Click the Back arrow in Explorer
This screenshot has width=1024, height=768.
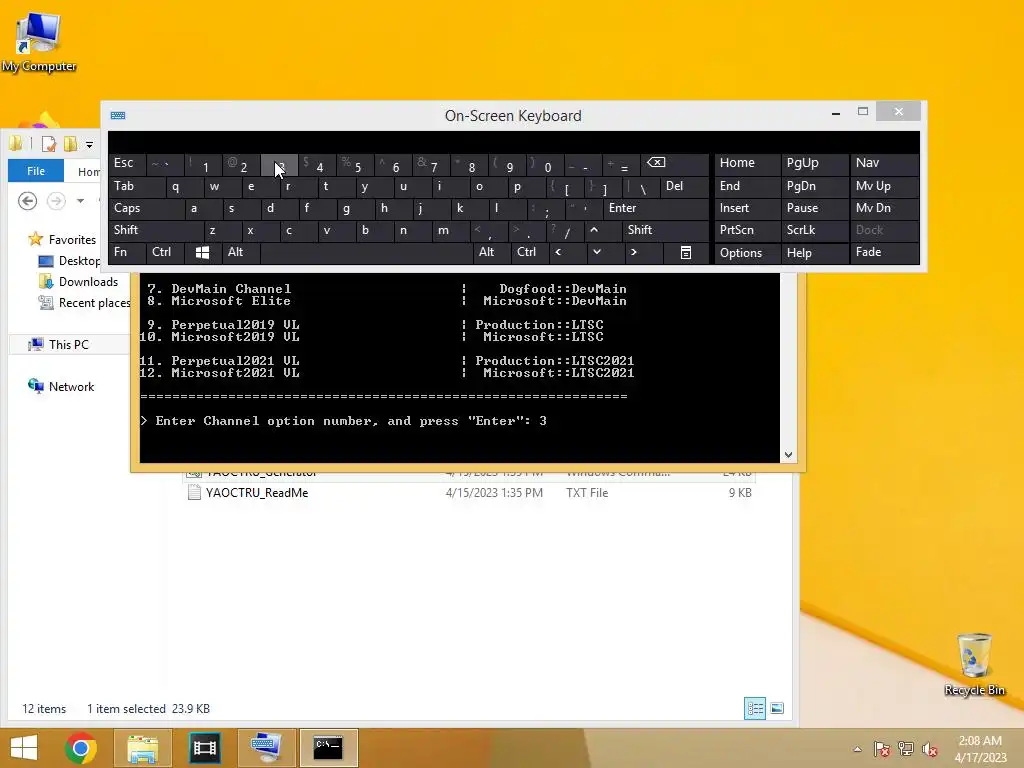coord(27,200)
